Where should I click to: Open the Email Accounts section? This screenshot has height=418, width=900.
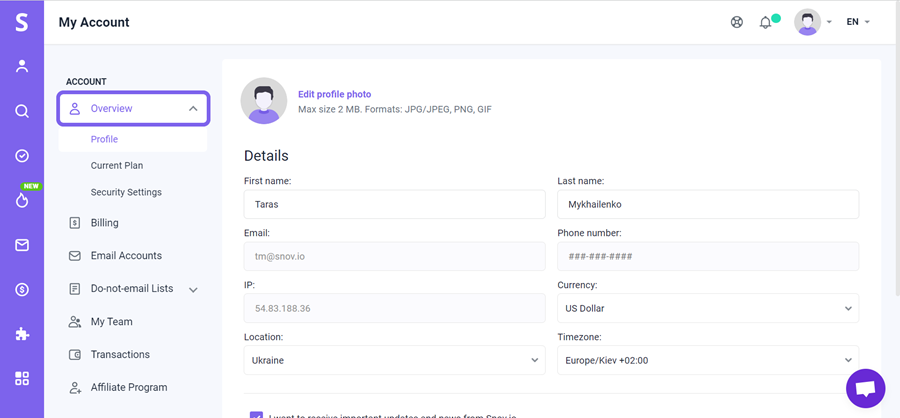pos(126,256)
